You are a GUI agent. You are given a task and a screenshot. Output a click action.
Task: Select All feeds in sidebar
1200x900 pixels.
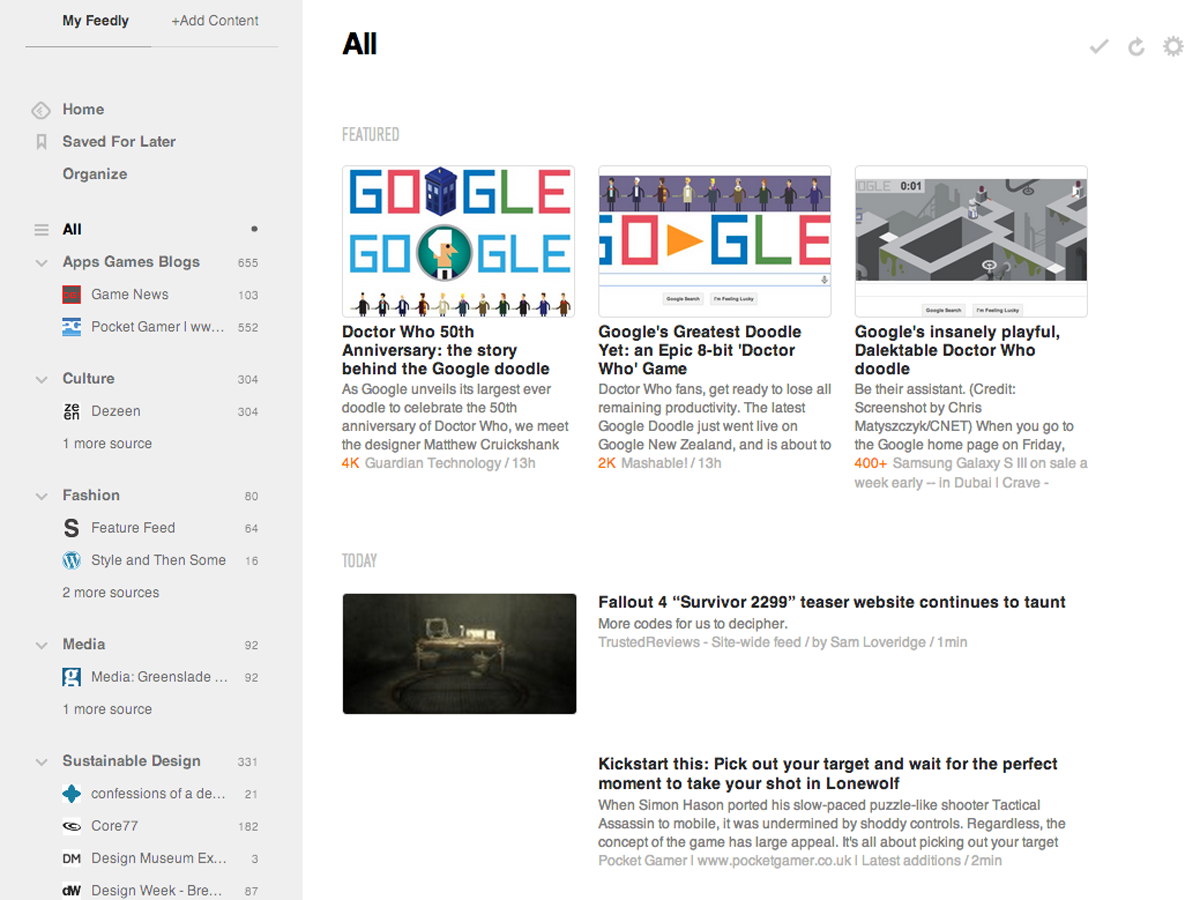click(72, 229)
